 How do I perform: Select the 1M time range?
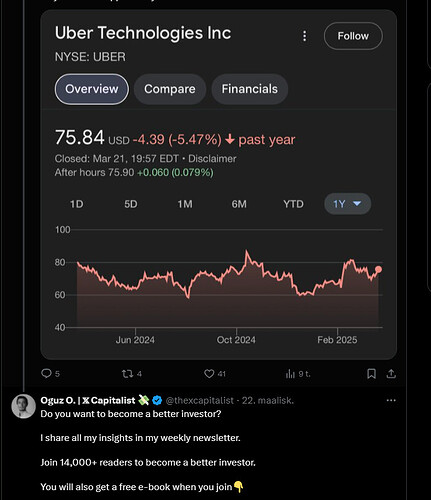click(185, 204)
